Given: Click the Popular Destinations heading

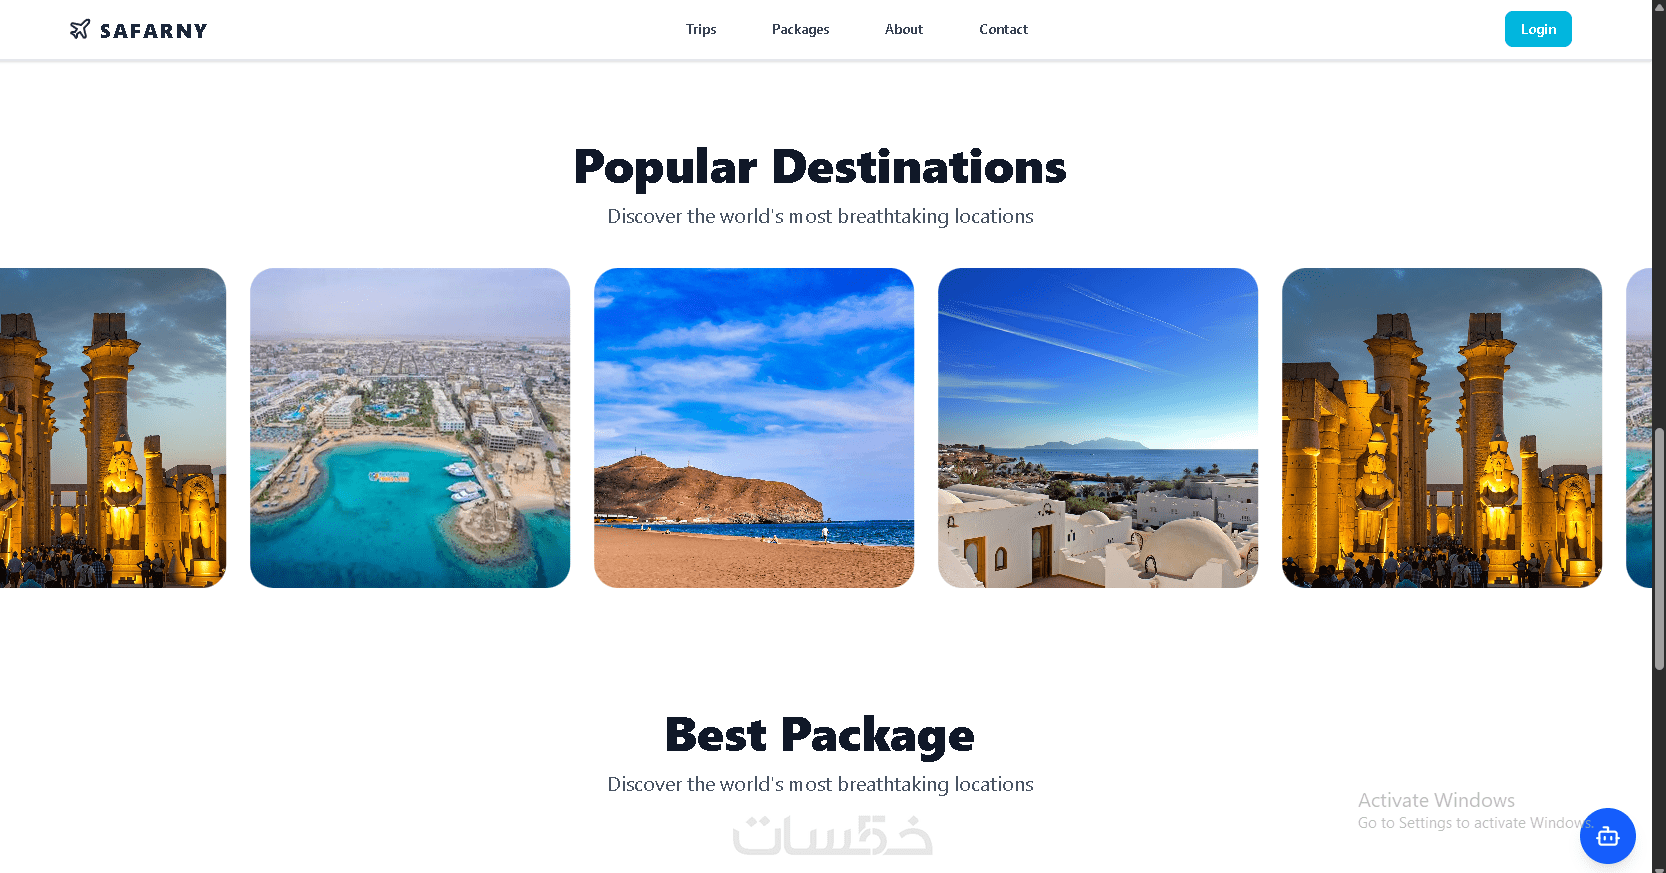Looking at the screenshot, I should [x=820, y=167].
